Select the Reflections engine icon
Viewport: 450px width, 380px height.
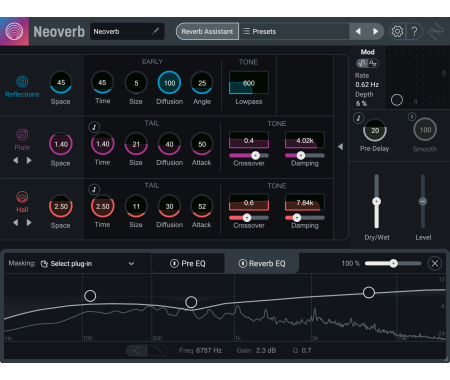coord(22,82)
